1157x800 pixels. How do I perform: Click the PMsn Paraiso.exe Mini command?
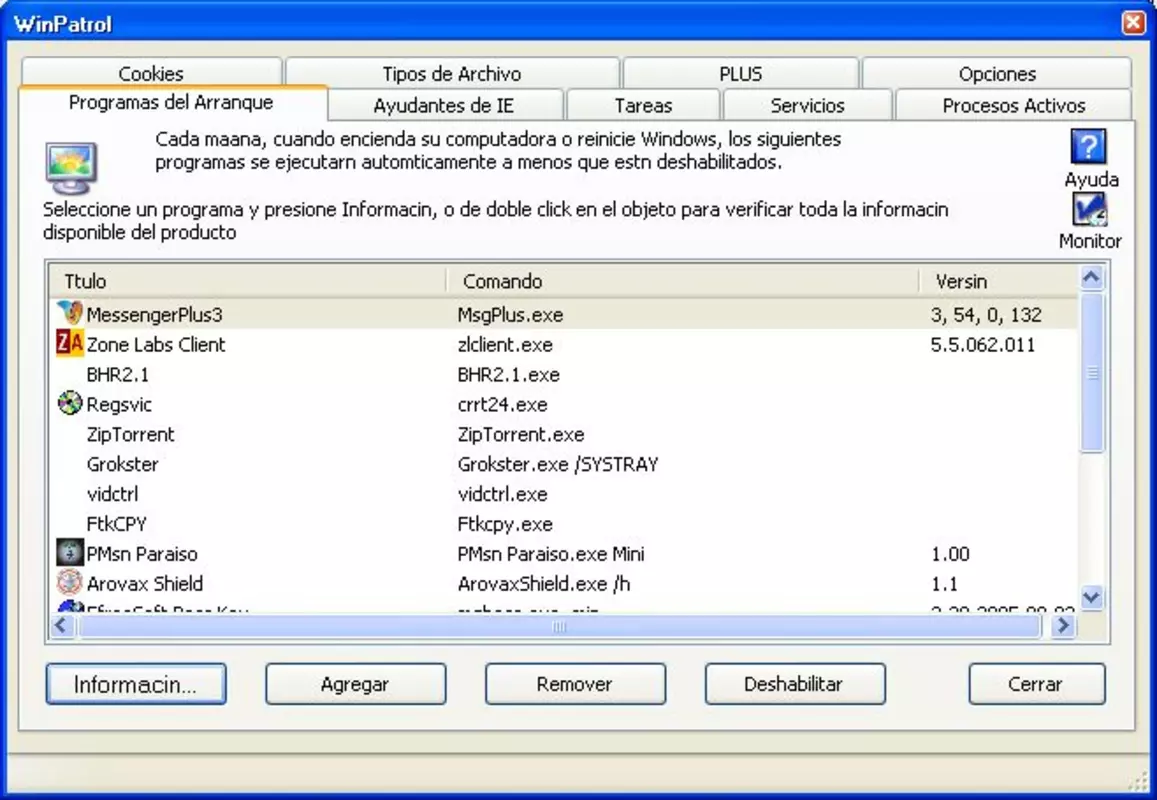tap(551, 554)
